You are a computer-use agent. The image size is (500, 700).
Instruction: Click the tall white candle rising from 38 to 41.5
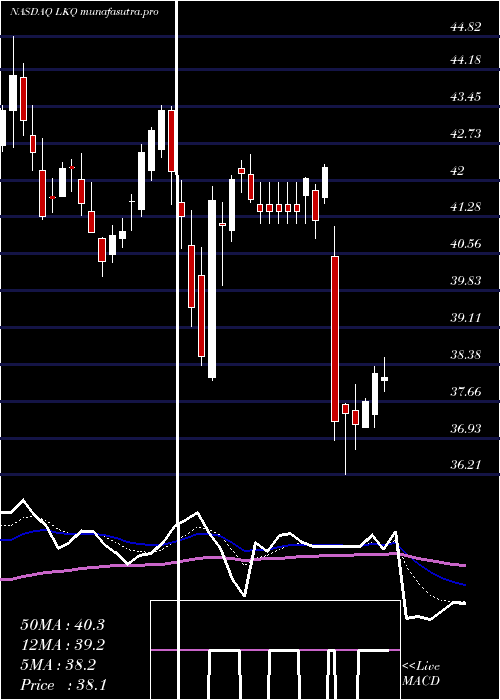coord(212,289)
